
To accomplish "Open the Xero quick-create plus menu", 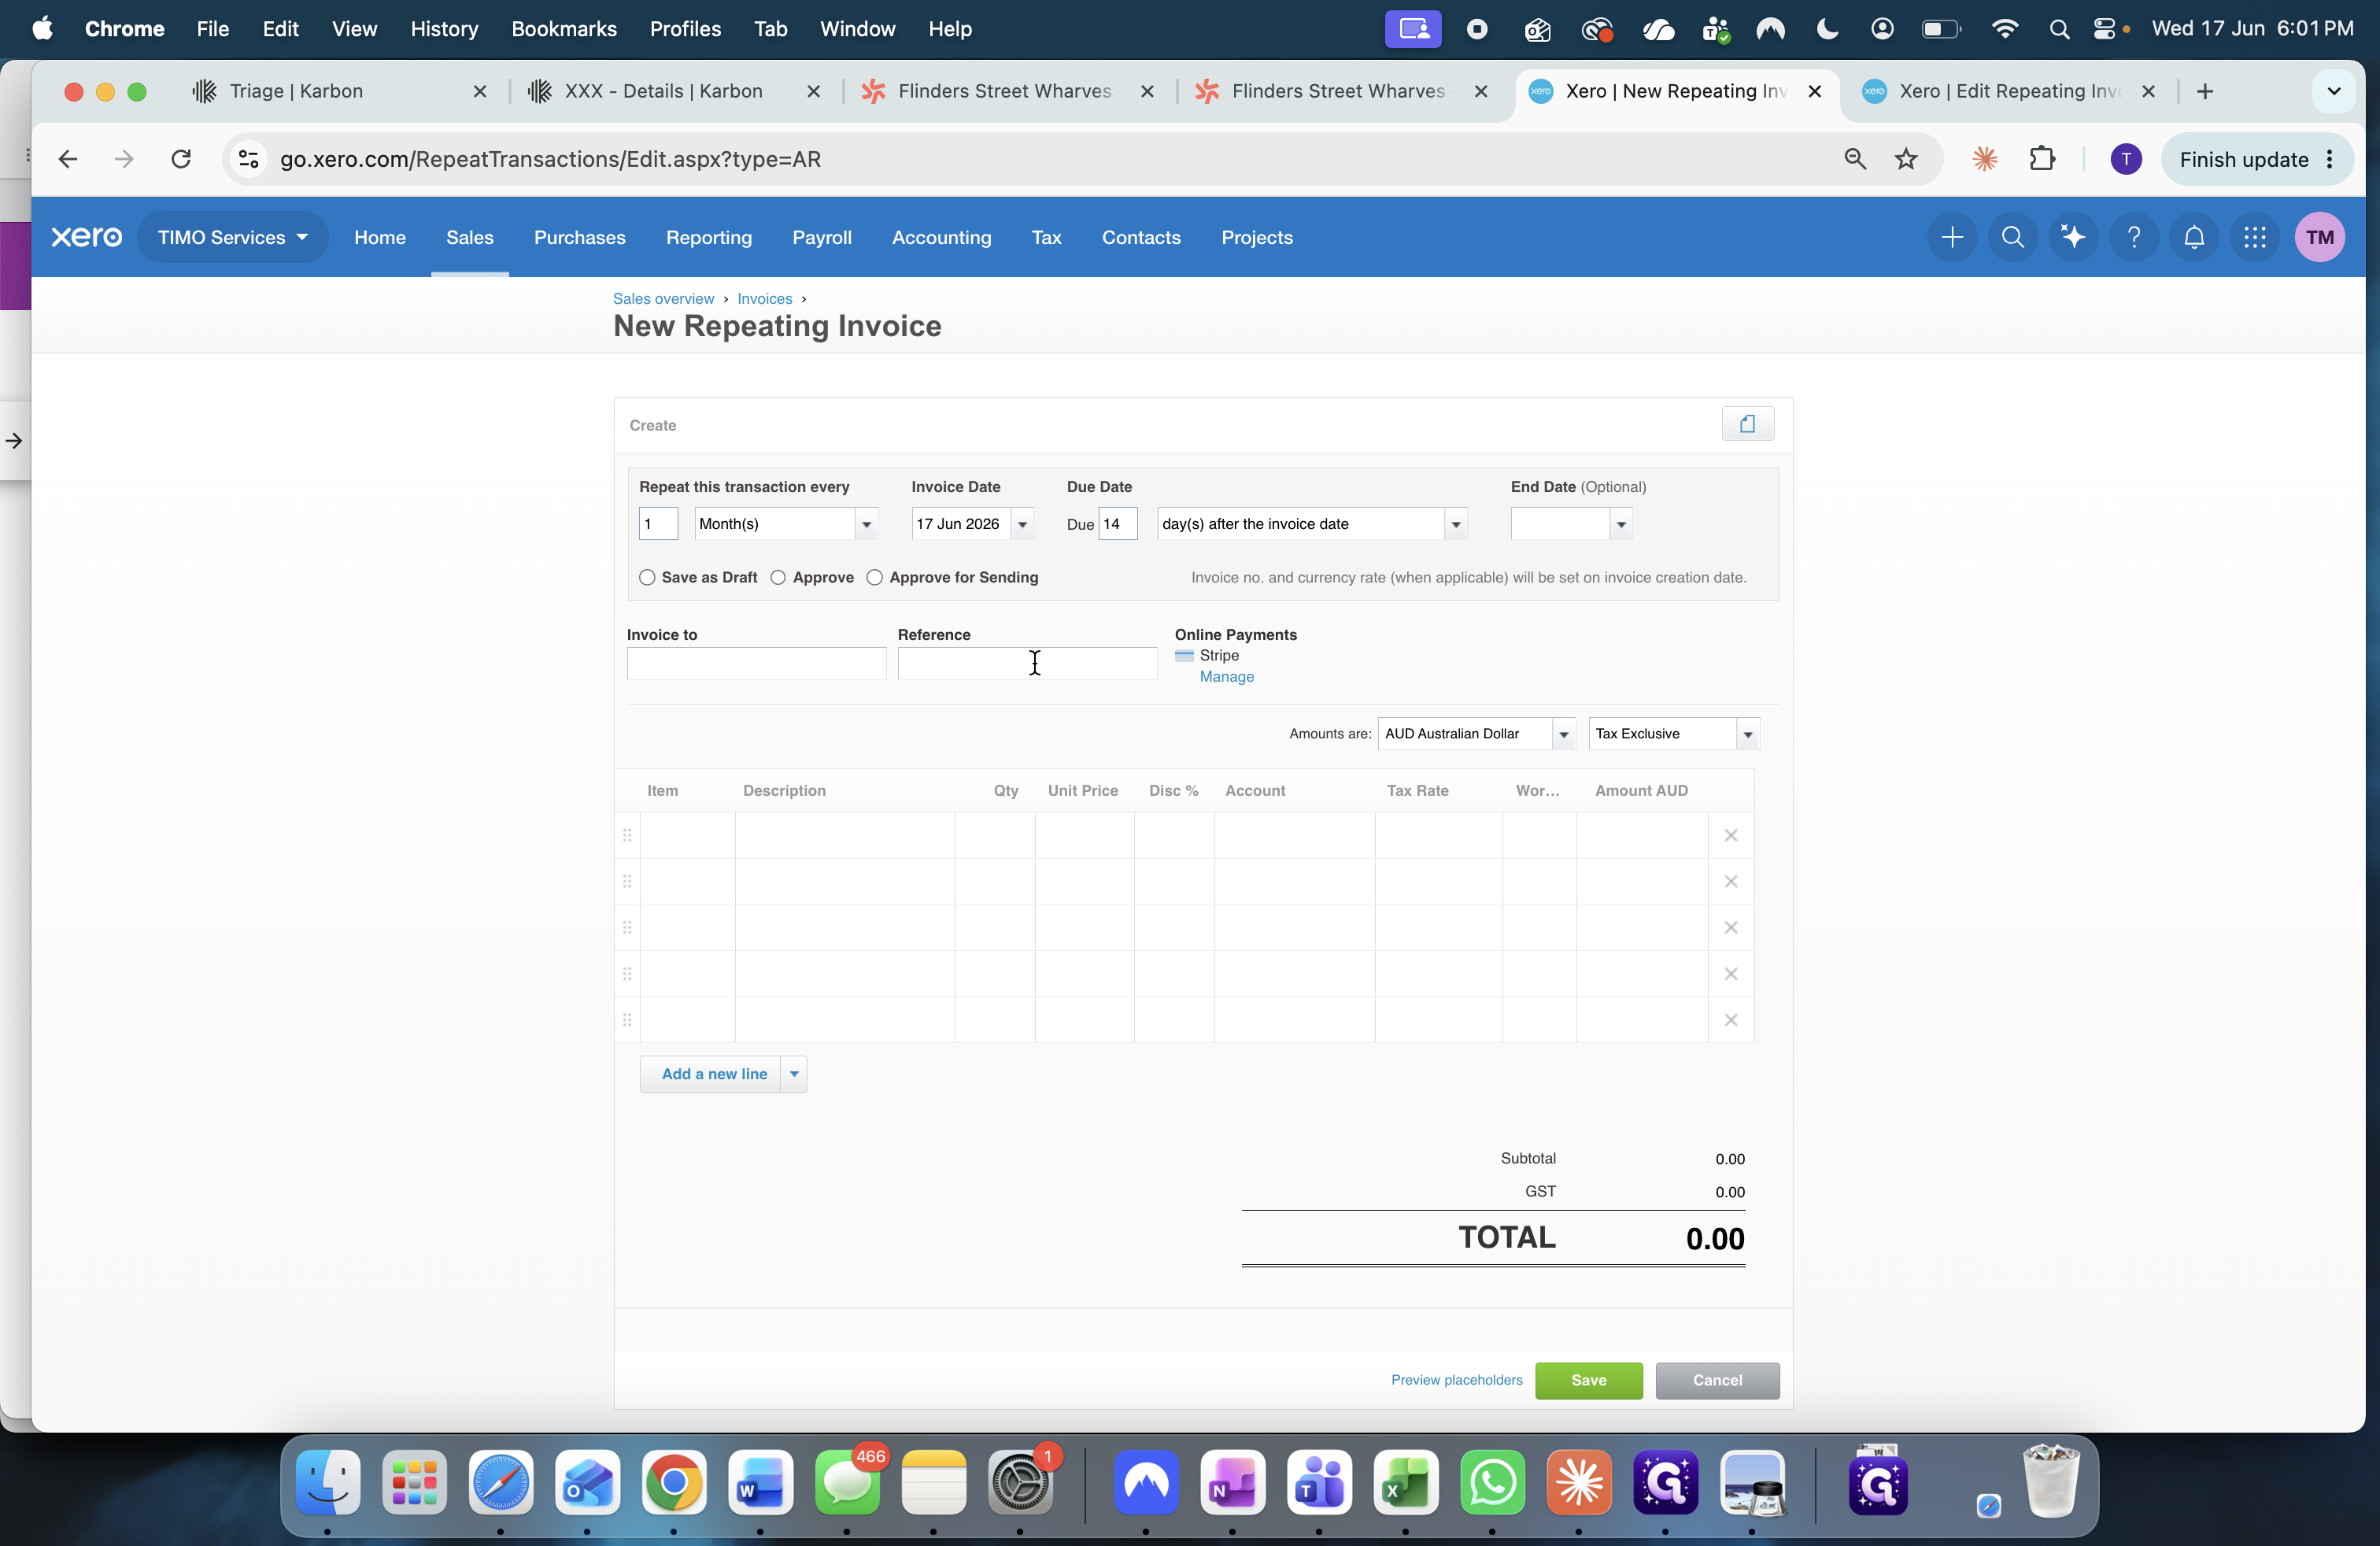I will click(x=1951, y=237).
